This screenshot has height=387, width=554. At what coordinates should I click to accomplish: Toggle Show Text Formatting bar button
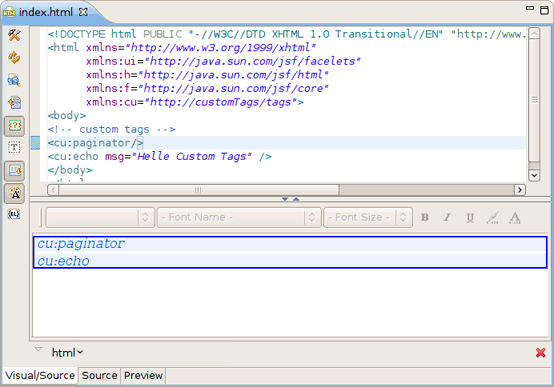pos(14,193)
